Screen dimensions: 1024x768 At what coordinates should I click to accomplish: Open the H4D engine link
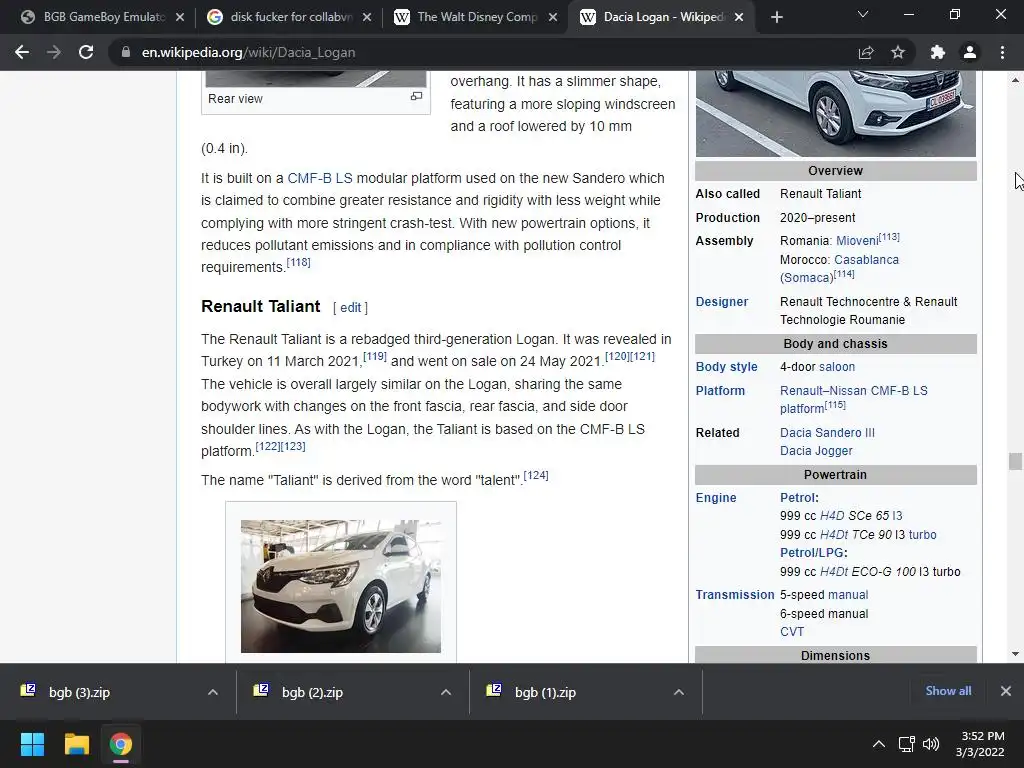tap(832, 516)
